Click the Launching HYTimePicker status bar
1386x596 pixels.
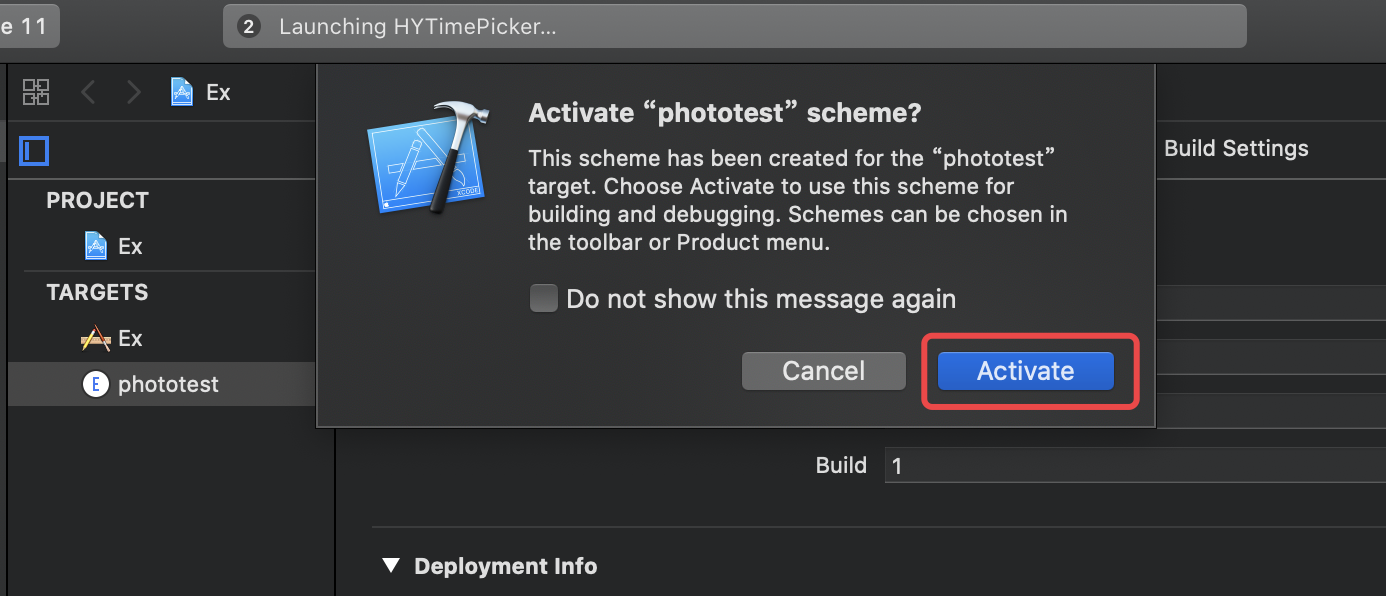click(734, 27)
